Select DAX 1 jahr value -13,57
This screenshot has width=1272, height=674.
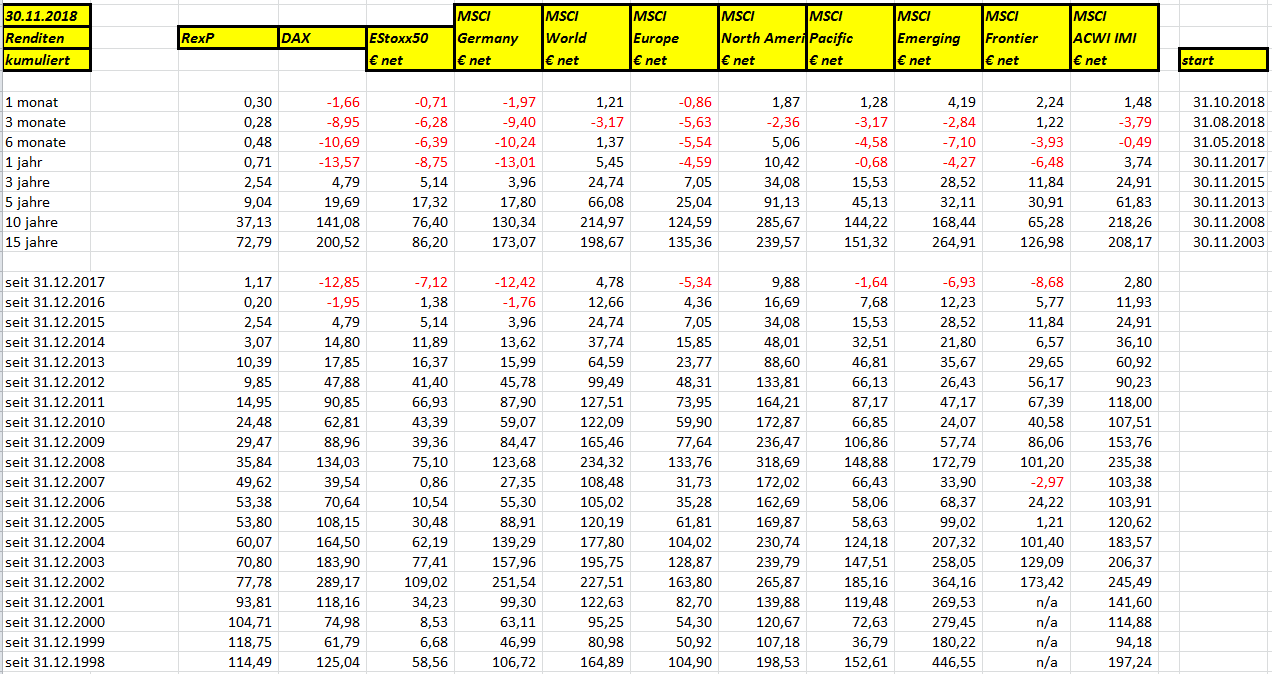click(338, 162)
